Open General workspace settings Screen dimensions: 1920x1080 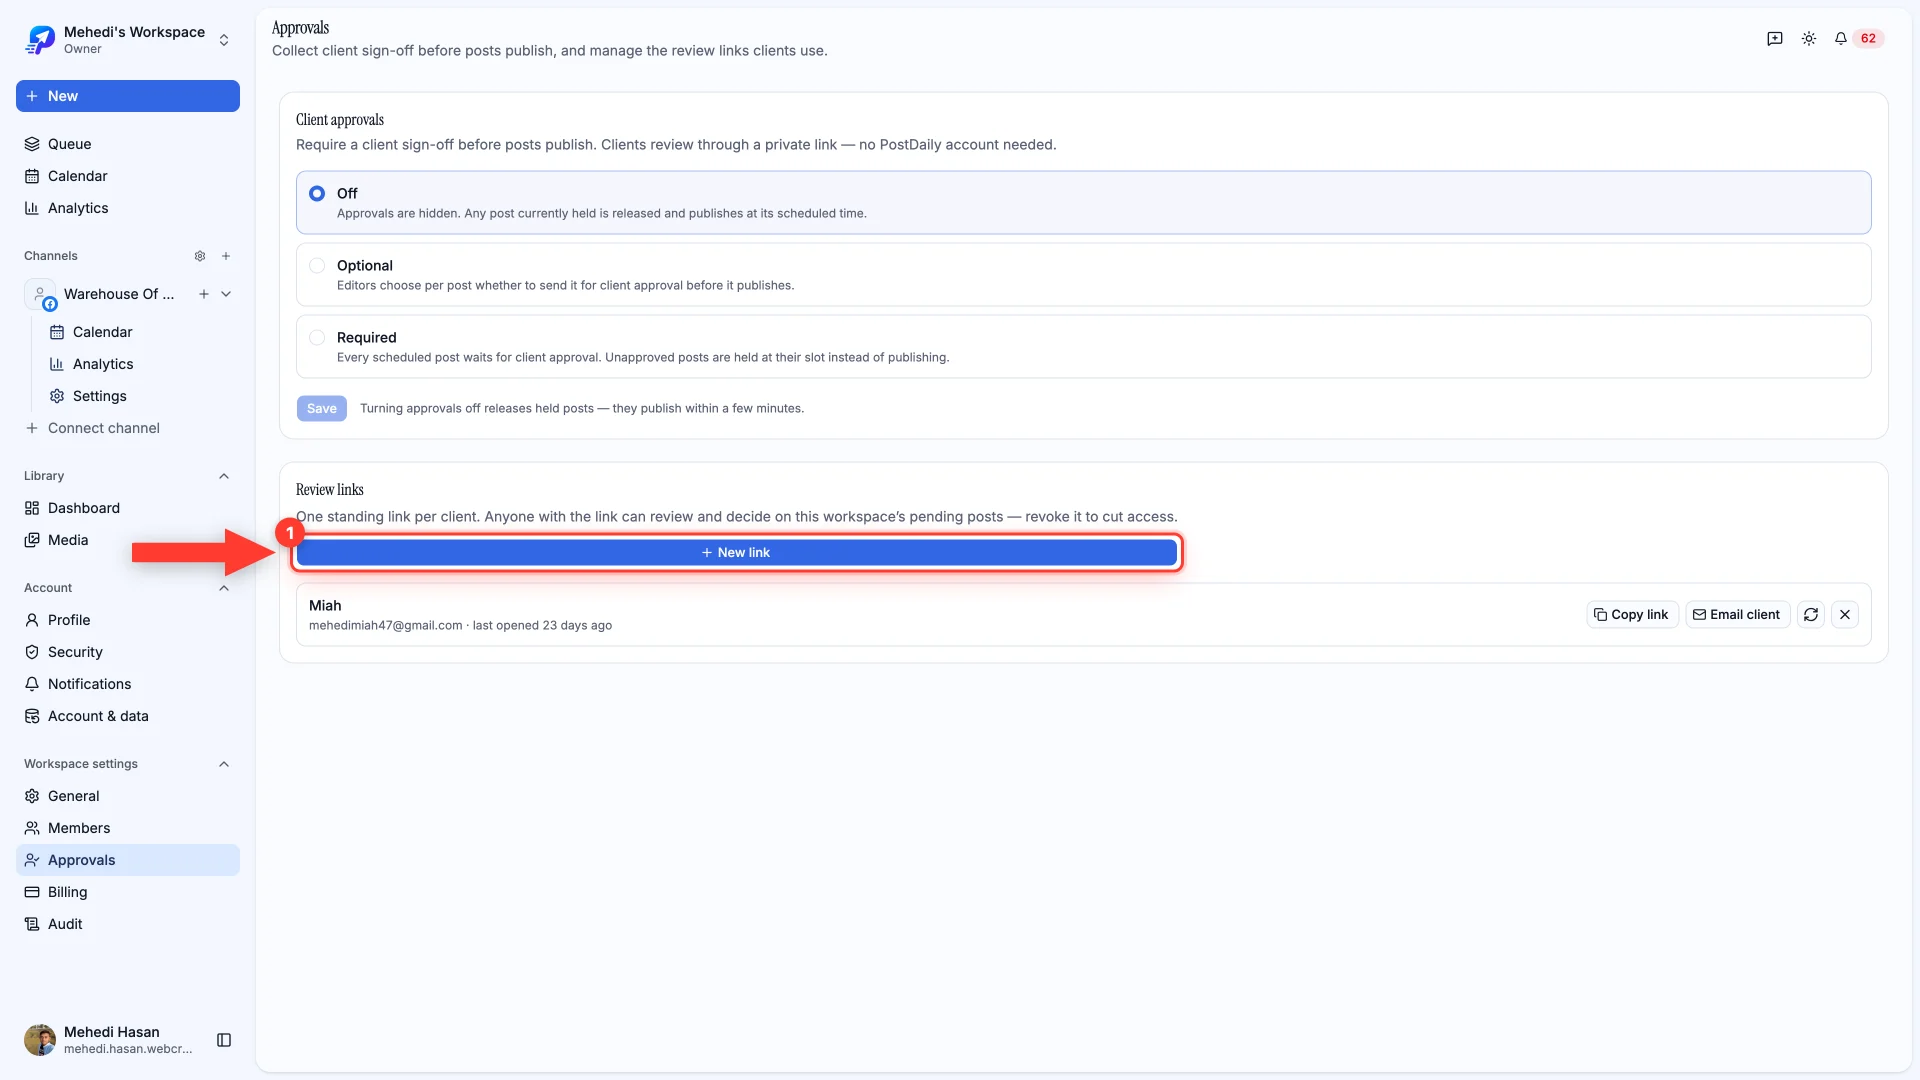pyautogui.click(x=128, y=796)
